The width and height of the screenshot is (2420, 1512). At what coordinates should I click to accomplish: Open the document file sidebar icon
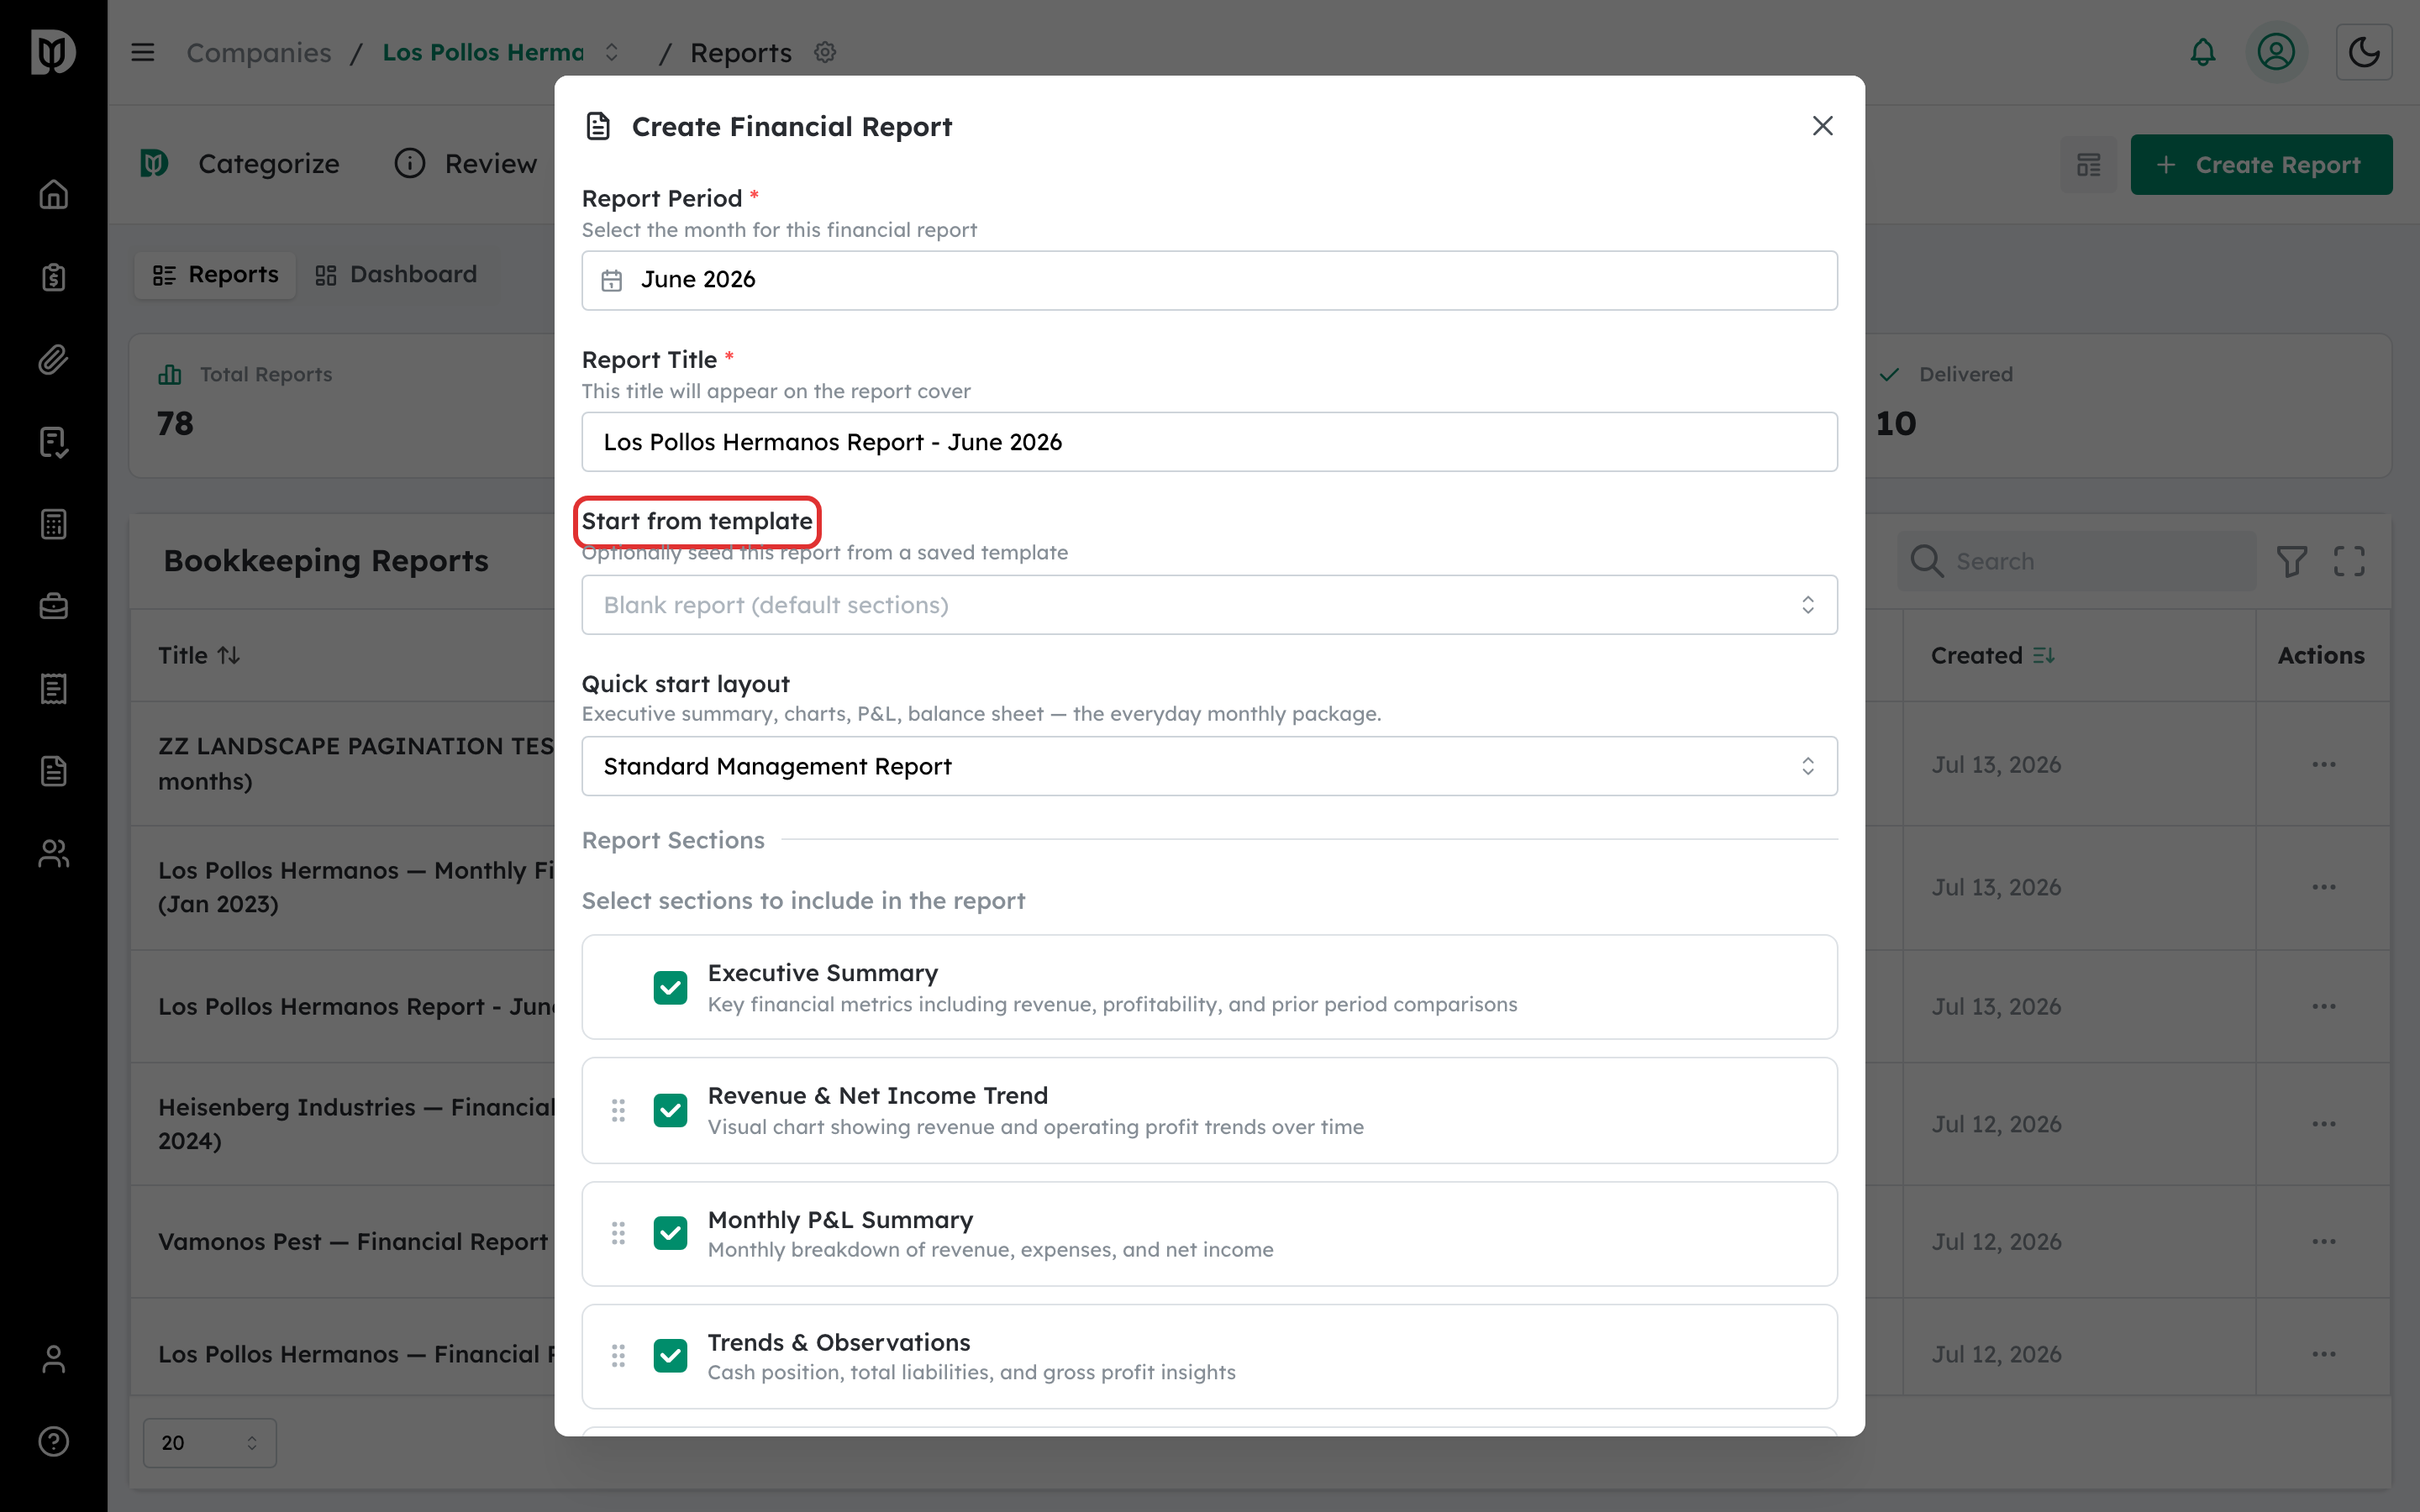point(53,771)
